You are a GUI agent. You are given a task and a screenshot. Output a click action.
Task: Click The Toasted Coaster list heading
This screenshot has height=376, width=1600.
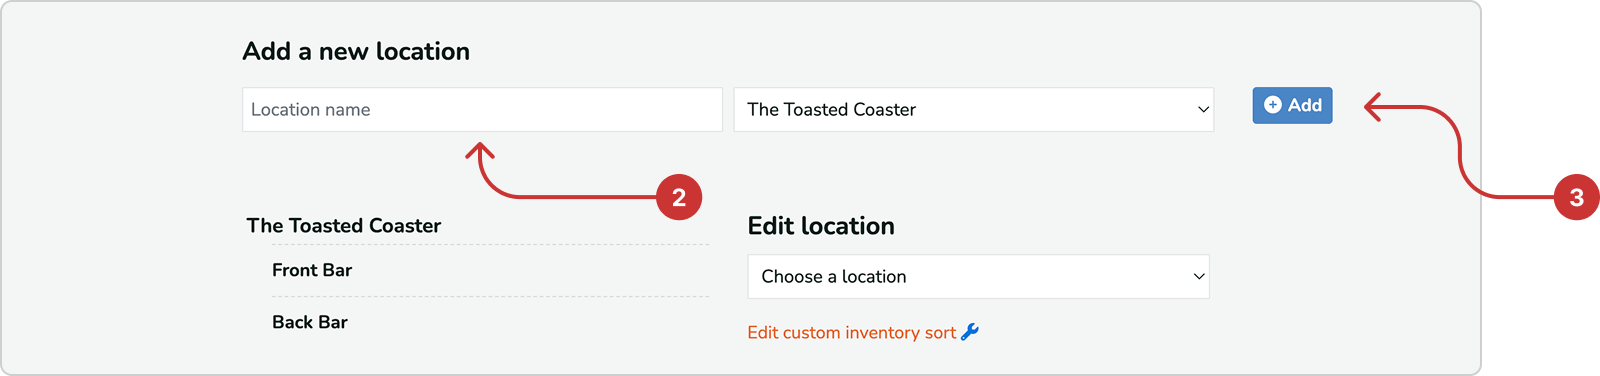344,226
